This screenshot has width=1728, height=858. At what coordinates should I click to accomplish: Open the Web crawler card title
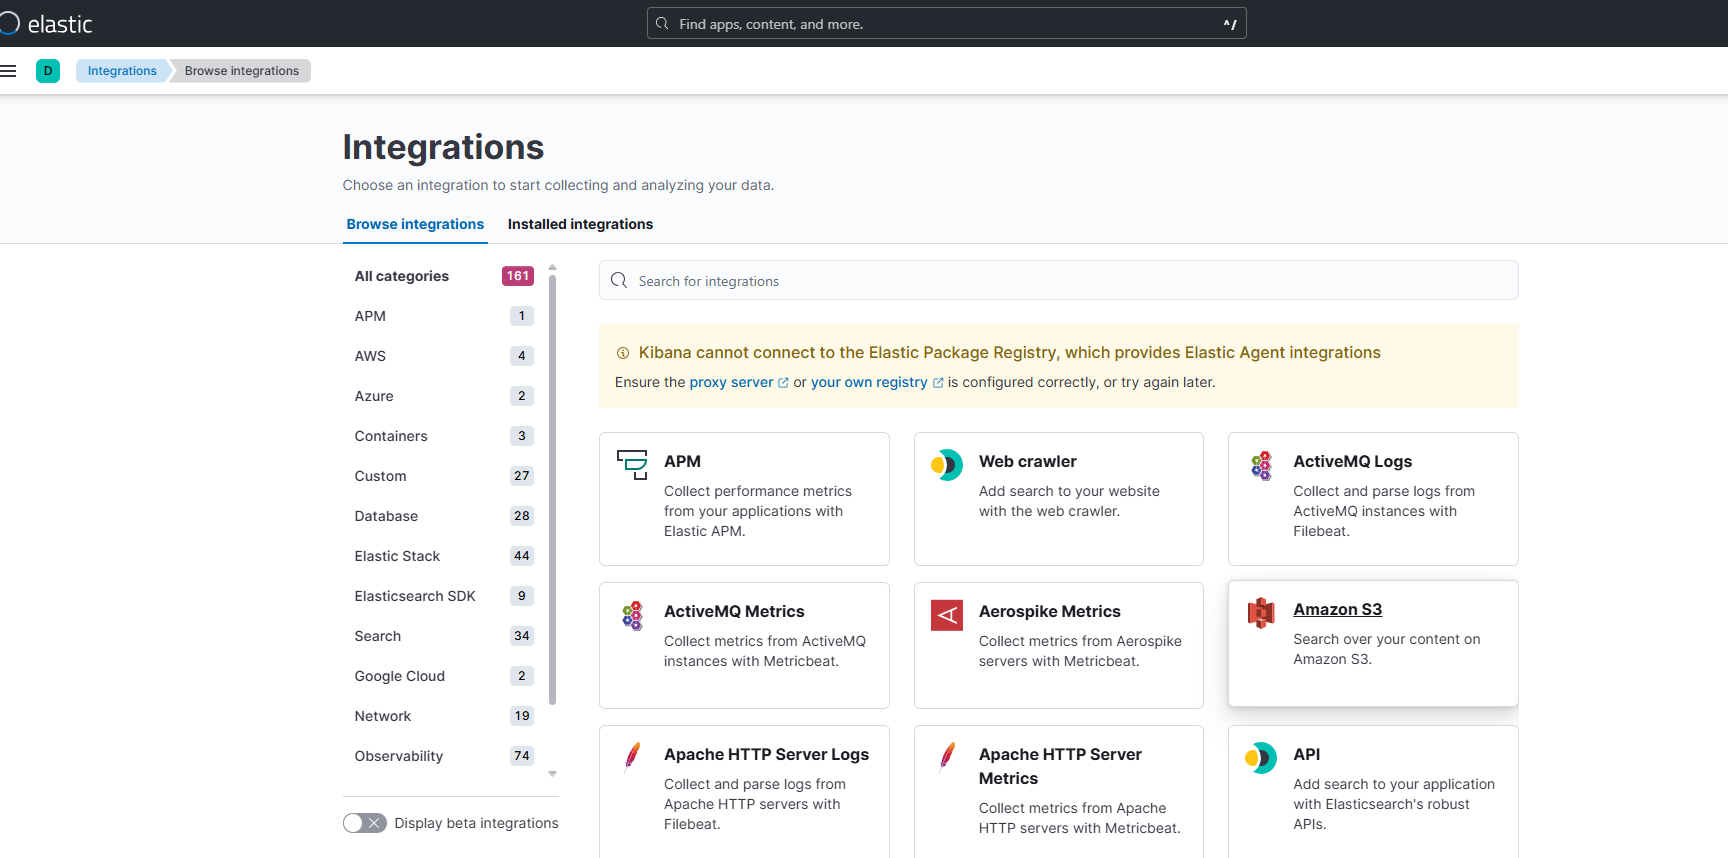1027,462
